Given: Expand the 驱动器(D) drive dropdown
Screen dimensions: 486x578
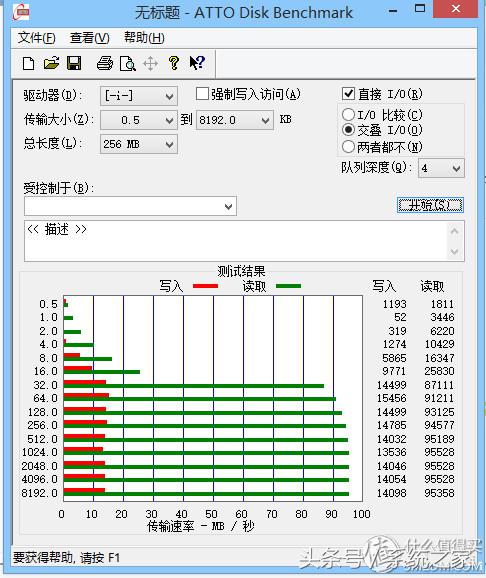Looking at the screenshot, I should coord(139,96).
